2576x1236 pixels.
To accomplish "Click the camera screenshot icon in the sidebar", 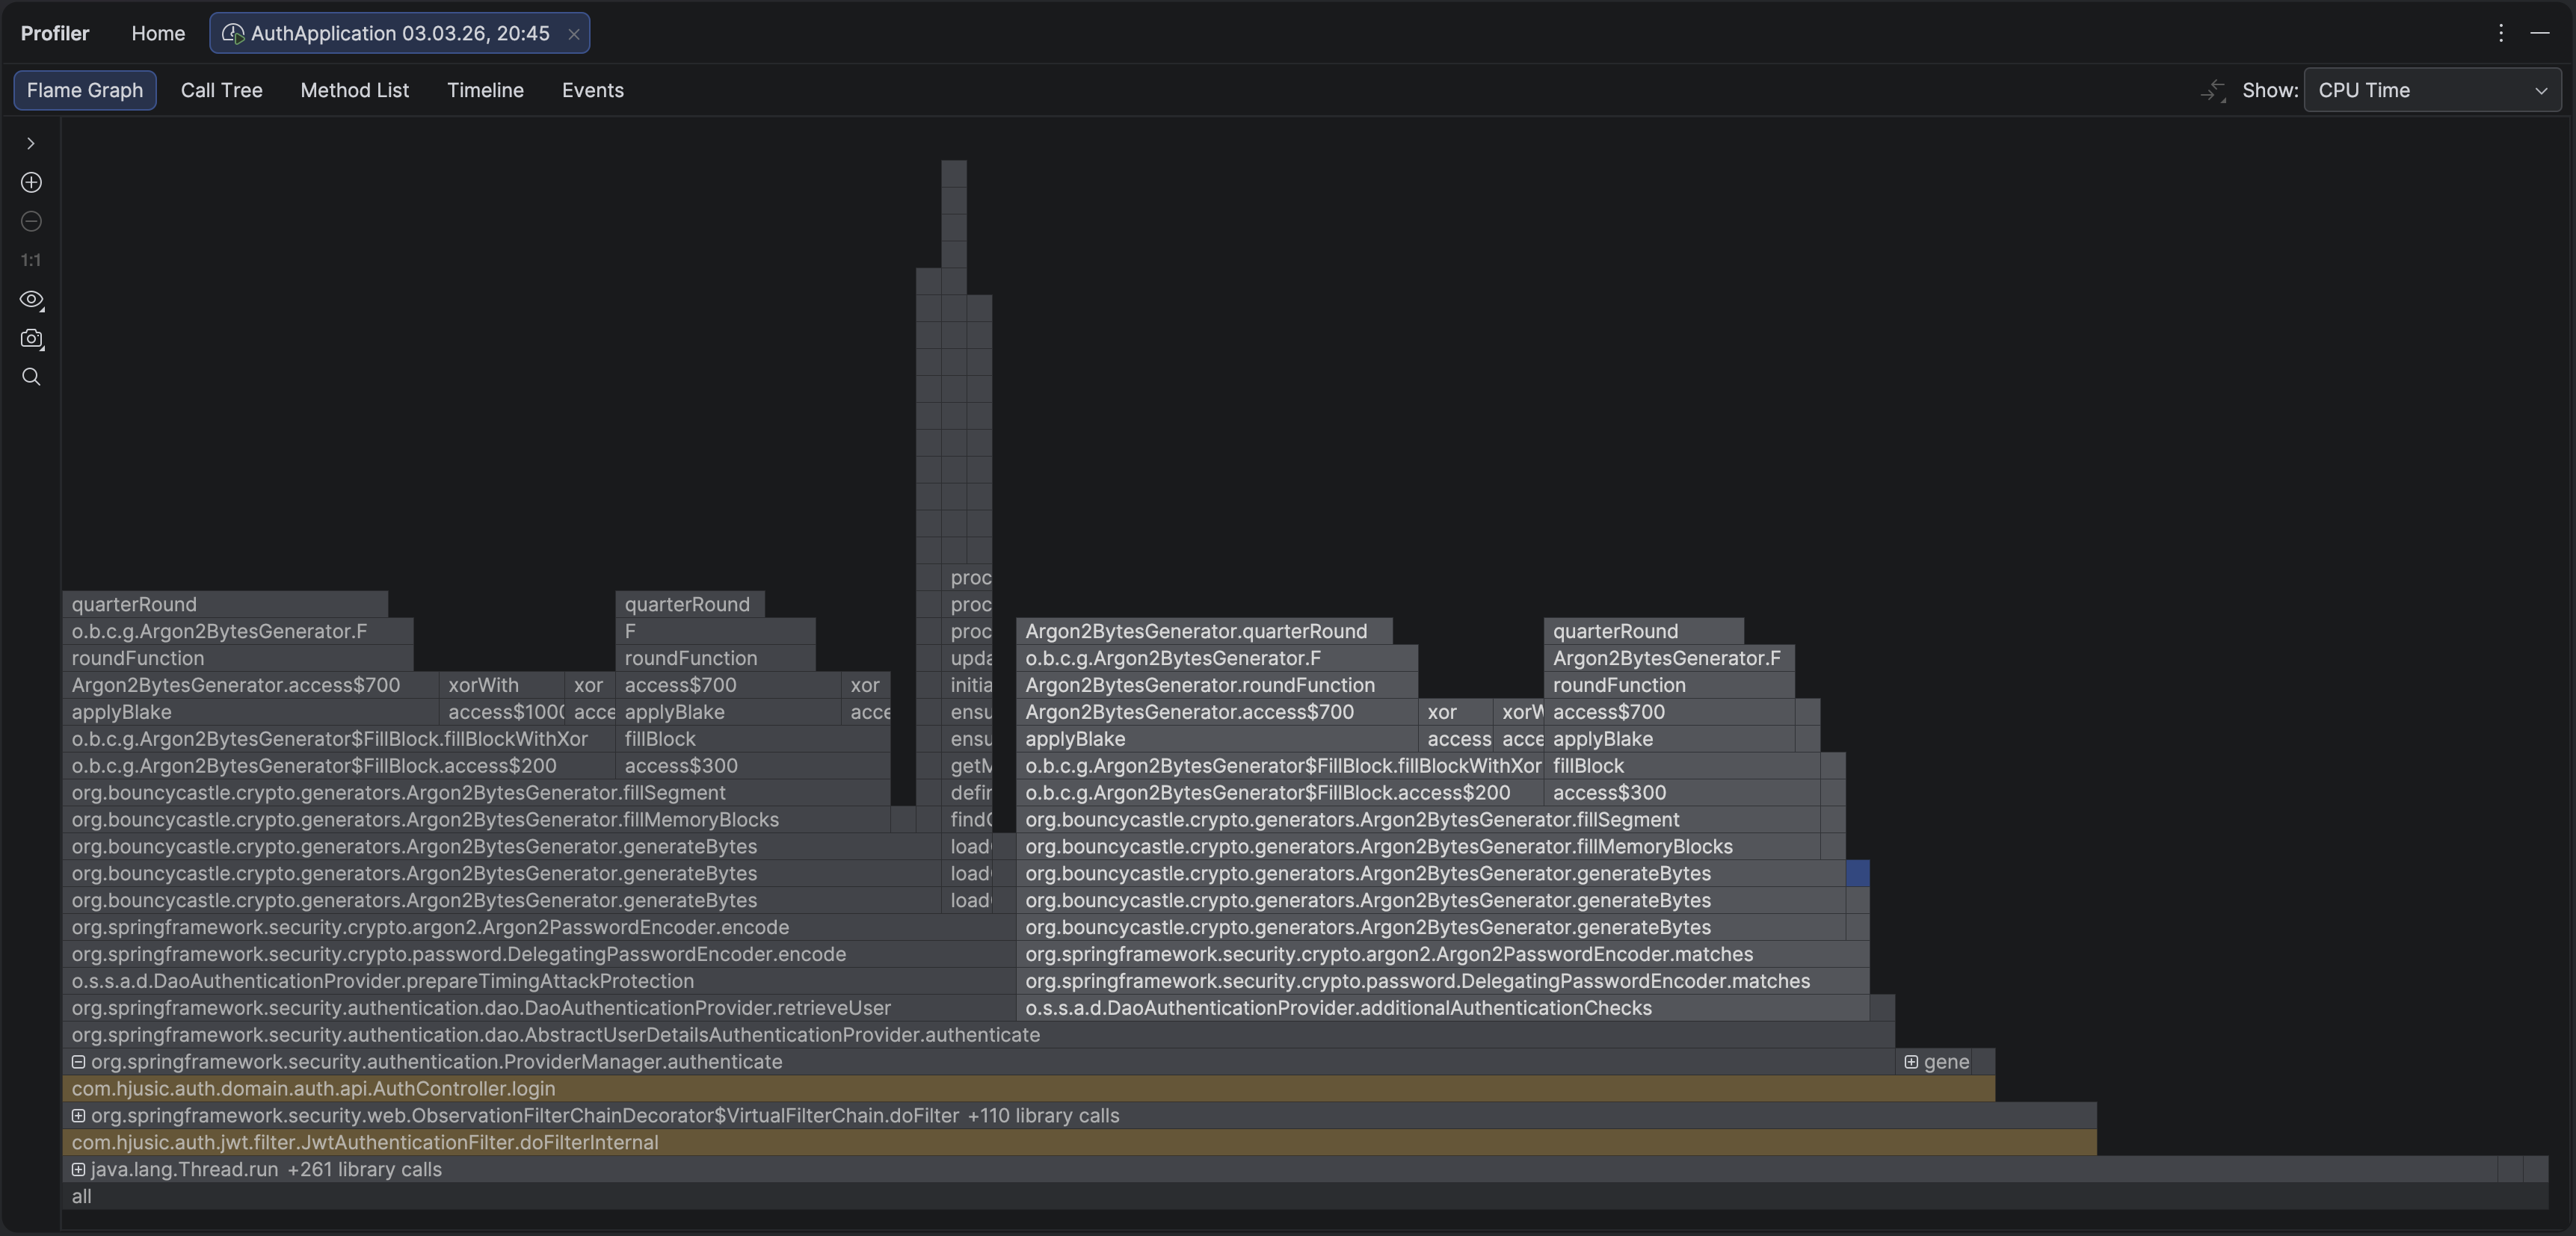I will click(x=31, y=339).
